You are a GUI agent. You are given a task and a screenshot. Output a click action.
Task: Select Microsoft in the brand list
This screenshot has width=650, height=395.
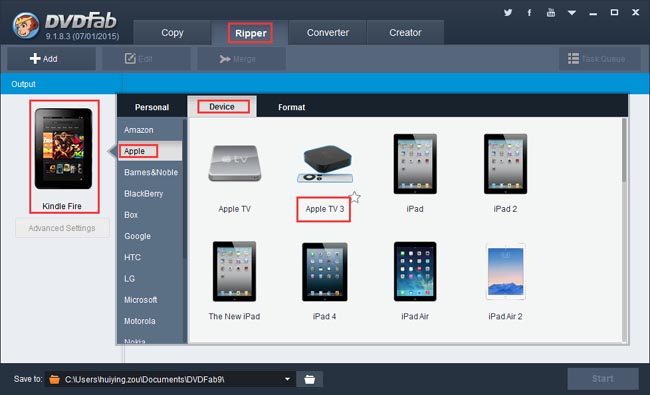(150, 300)
